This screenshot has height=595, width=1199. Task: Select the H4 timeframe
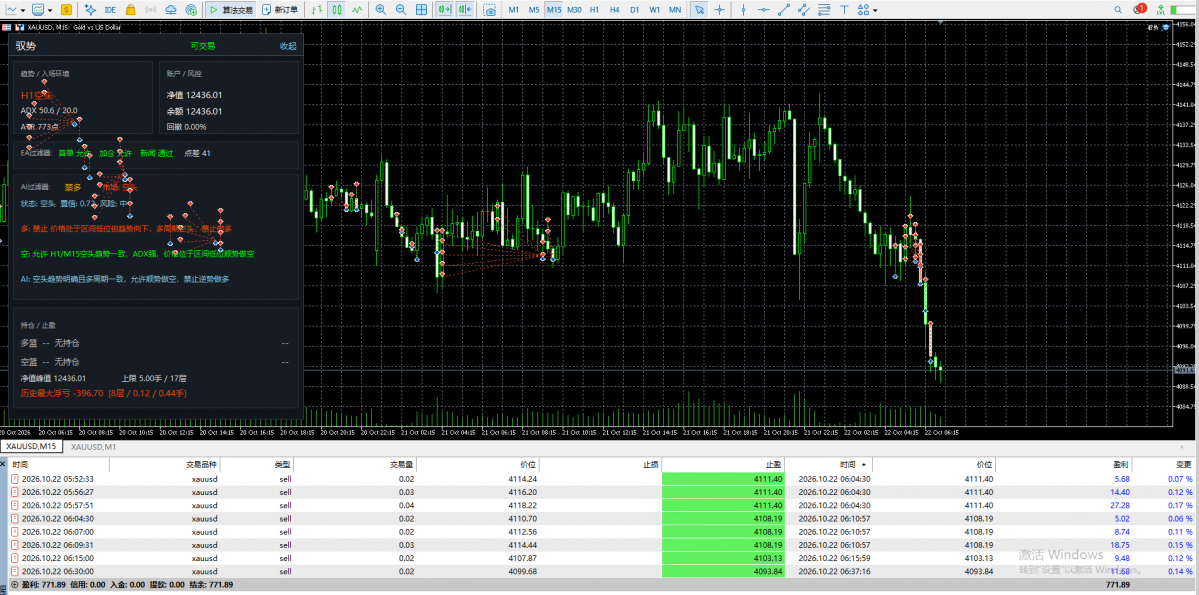coord(614,10)
